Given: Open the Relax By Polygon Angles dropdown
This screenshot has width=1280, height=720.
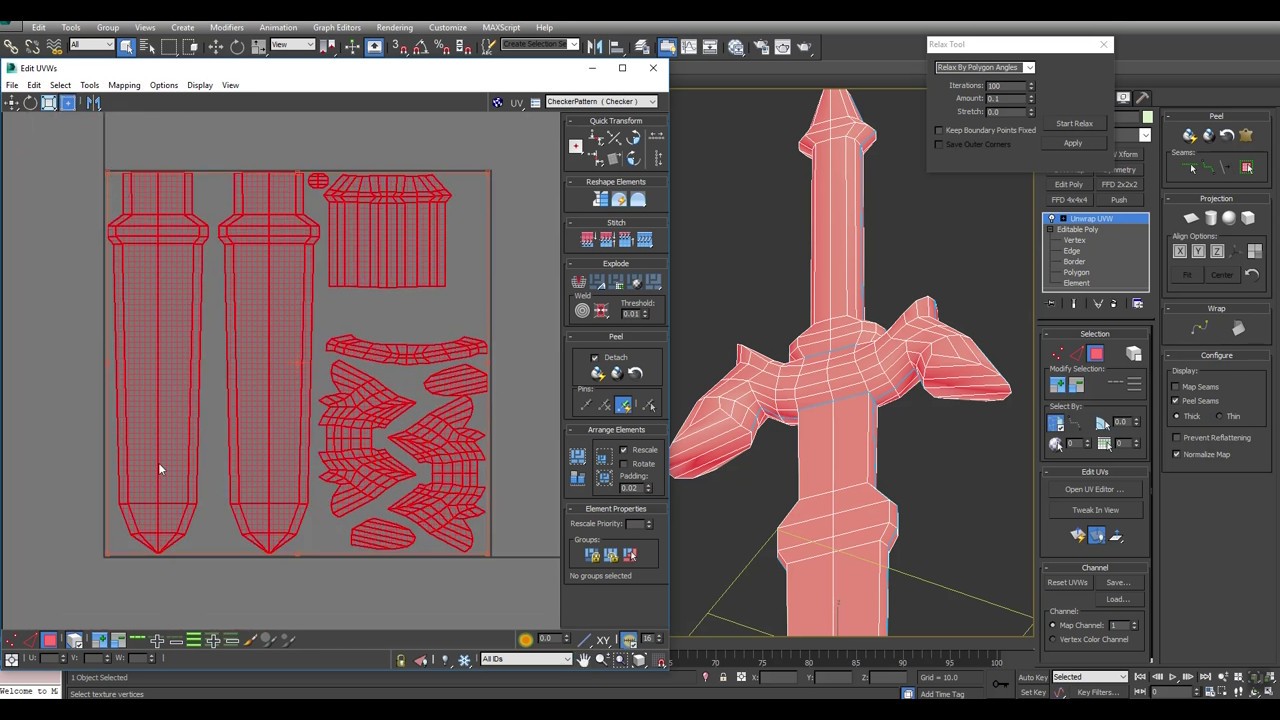Looking at the screenshot, I should (985, 67).
